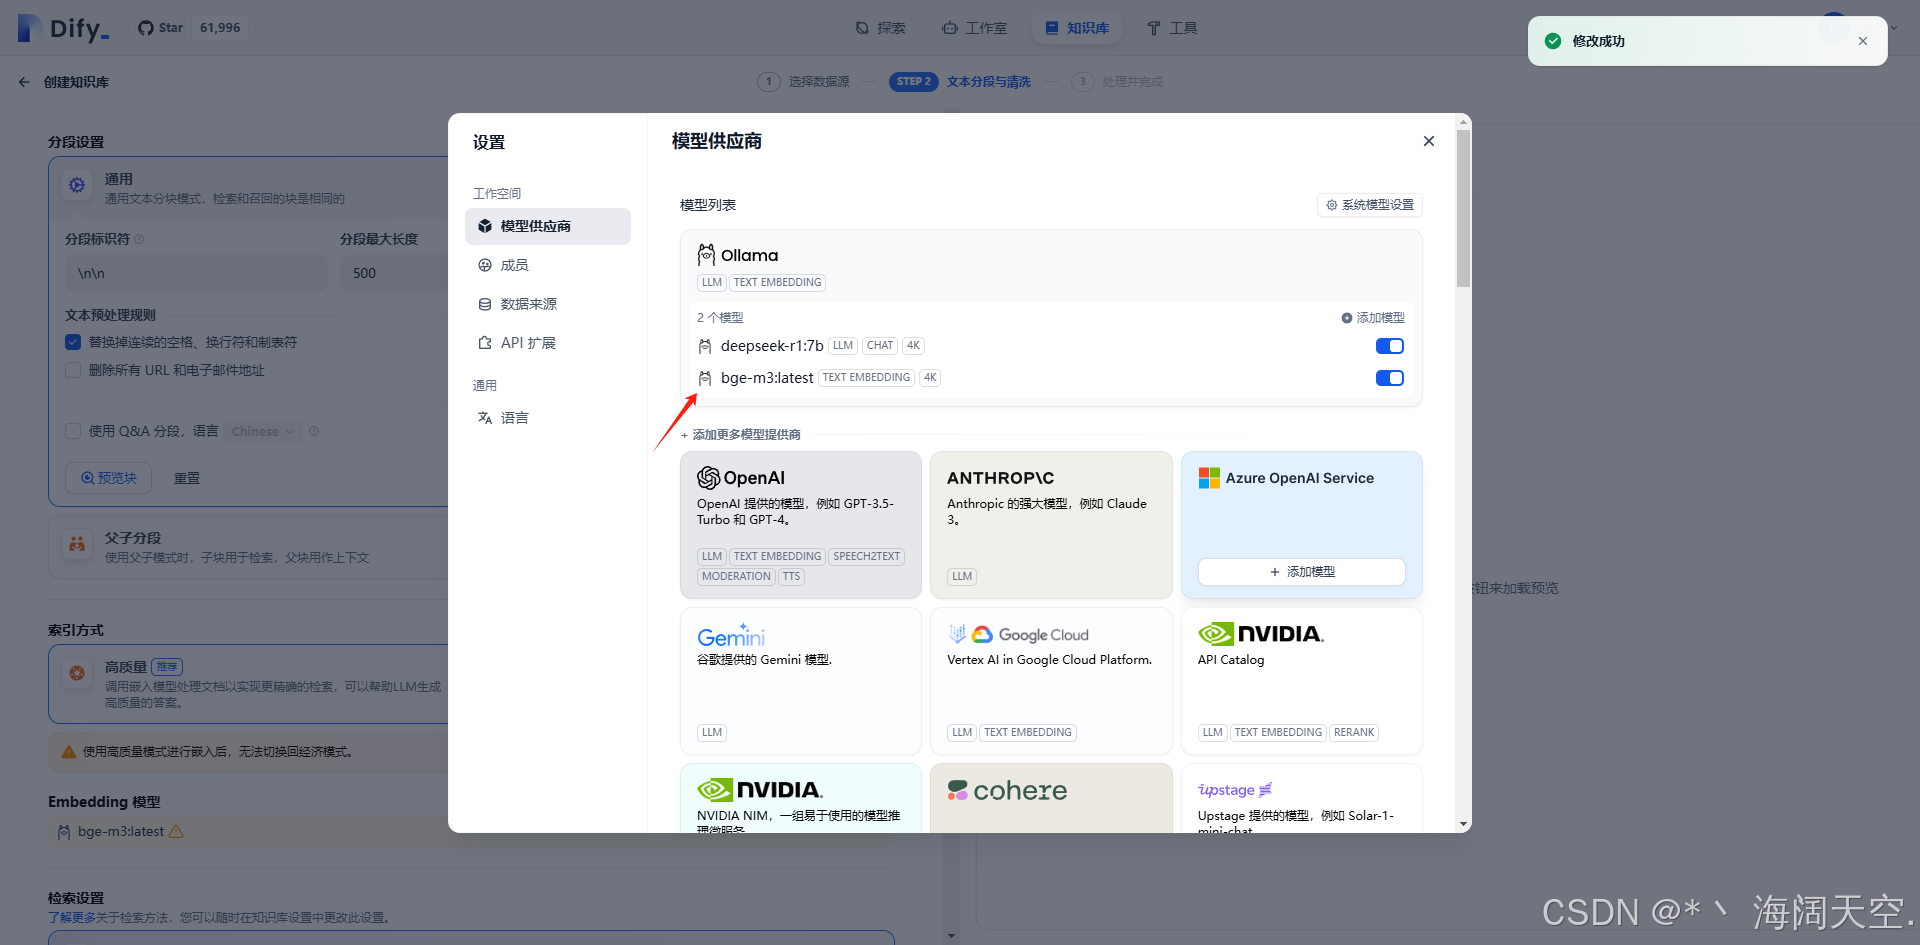
Task: Click the 通用 mode gear icon
Action: (x=77, y=185)
